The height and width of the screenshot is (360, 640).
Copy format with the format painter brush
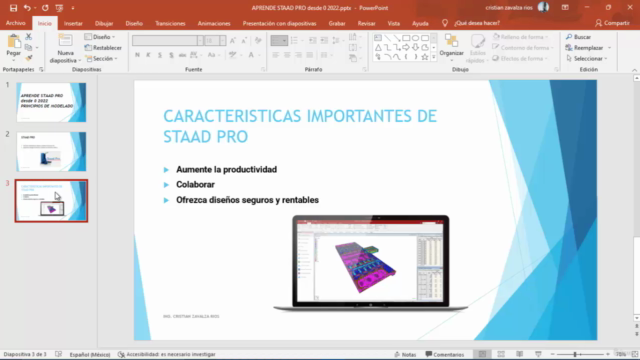tap(29, 58)
